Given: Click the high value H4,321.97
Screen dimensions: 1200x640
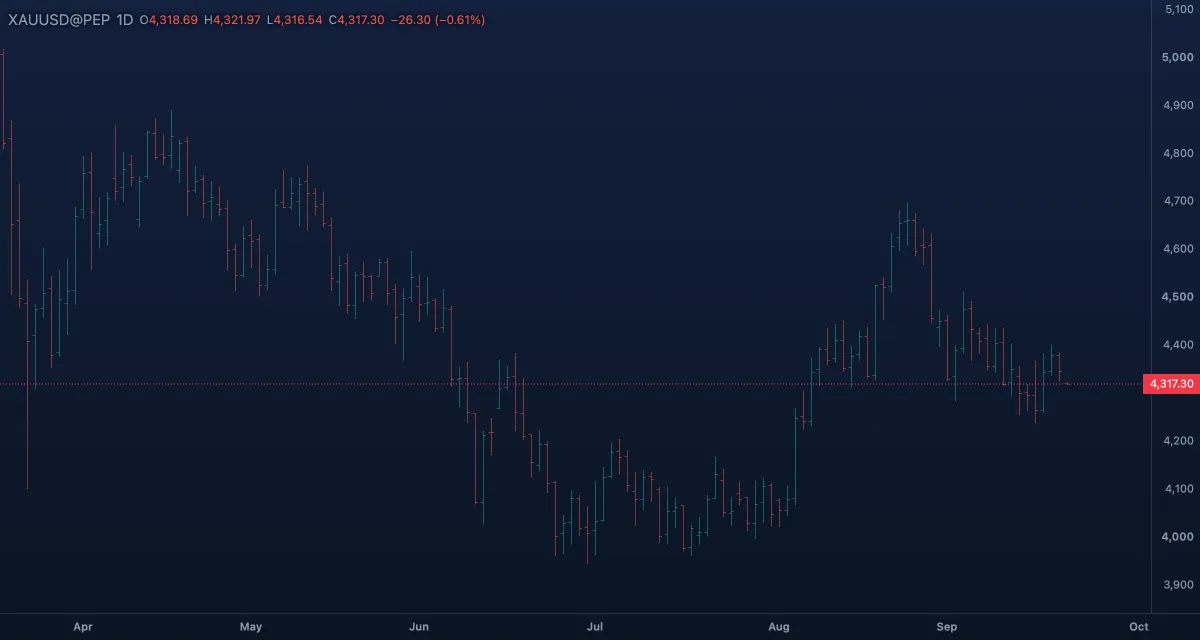Looking at the screenshot, I should click(232, 20).
